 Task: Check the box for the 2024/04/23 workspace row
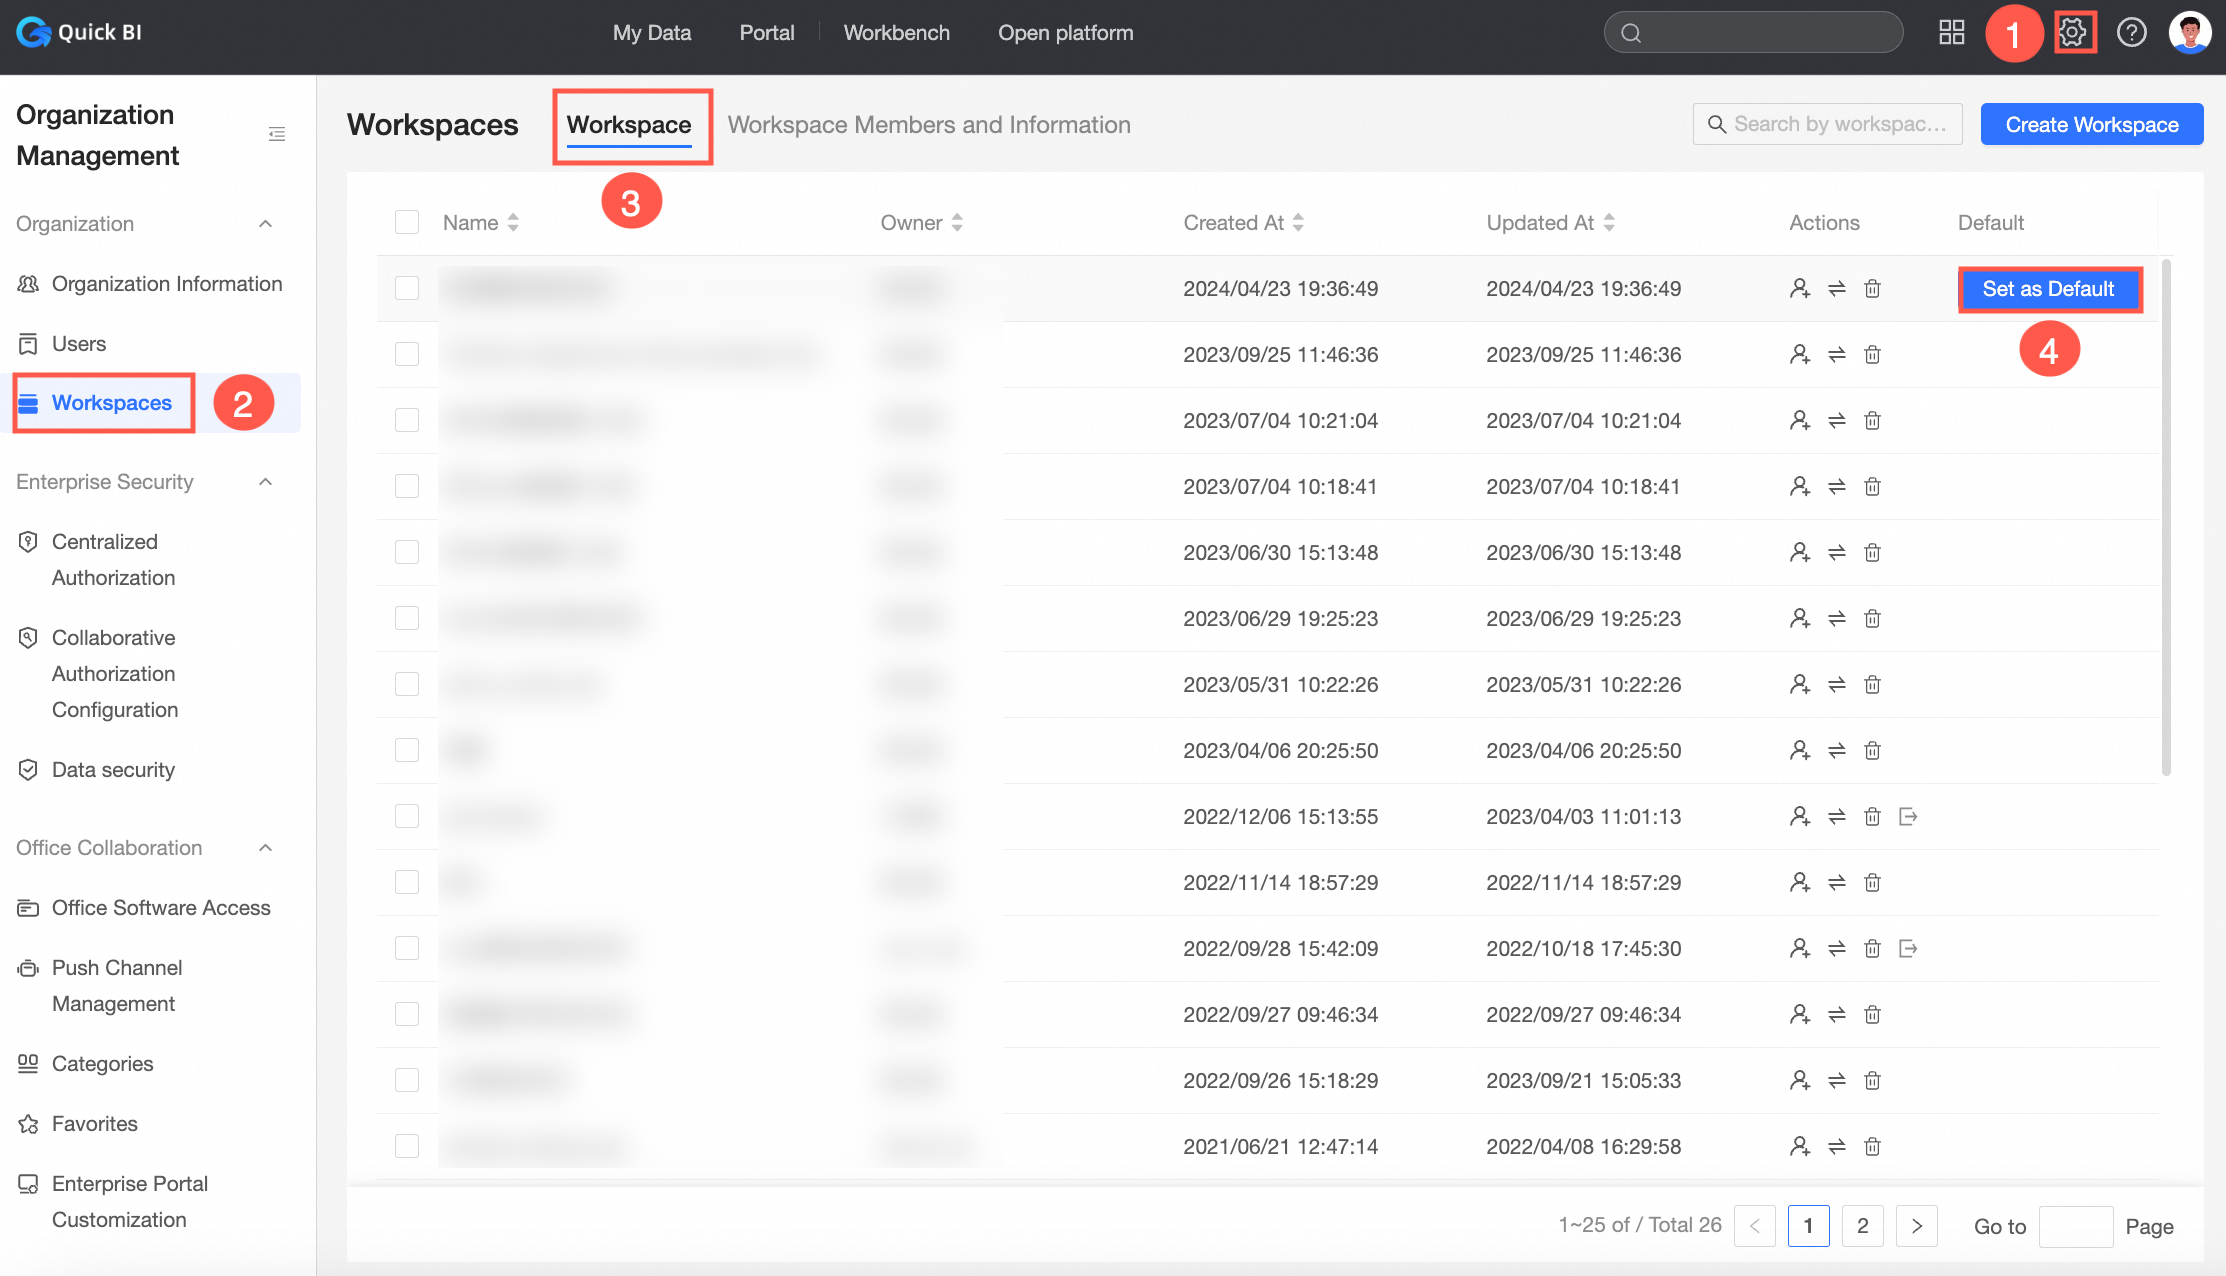click(407, 289)
